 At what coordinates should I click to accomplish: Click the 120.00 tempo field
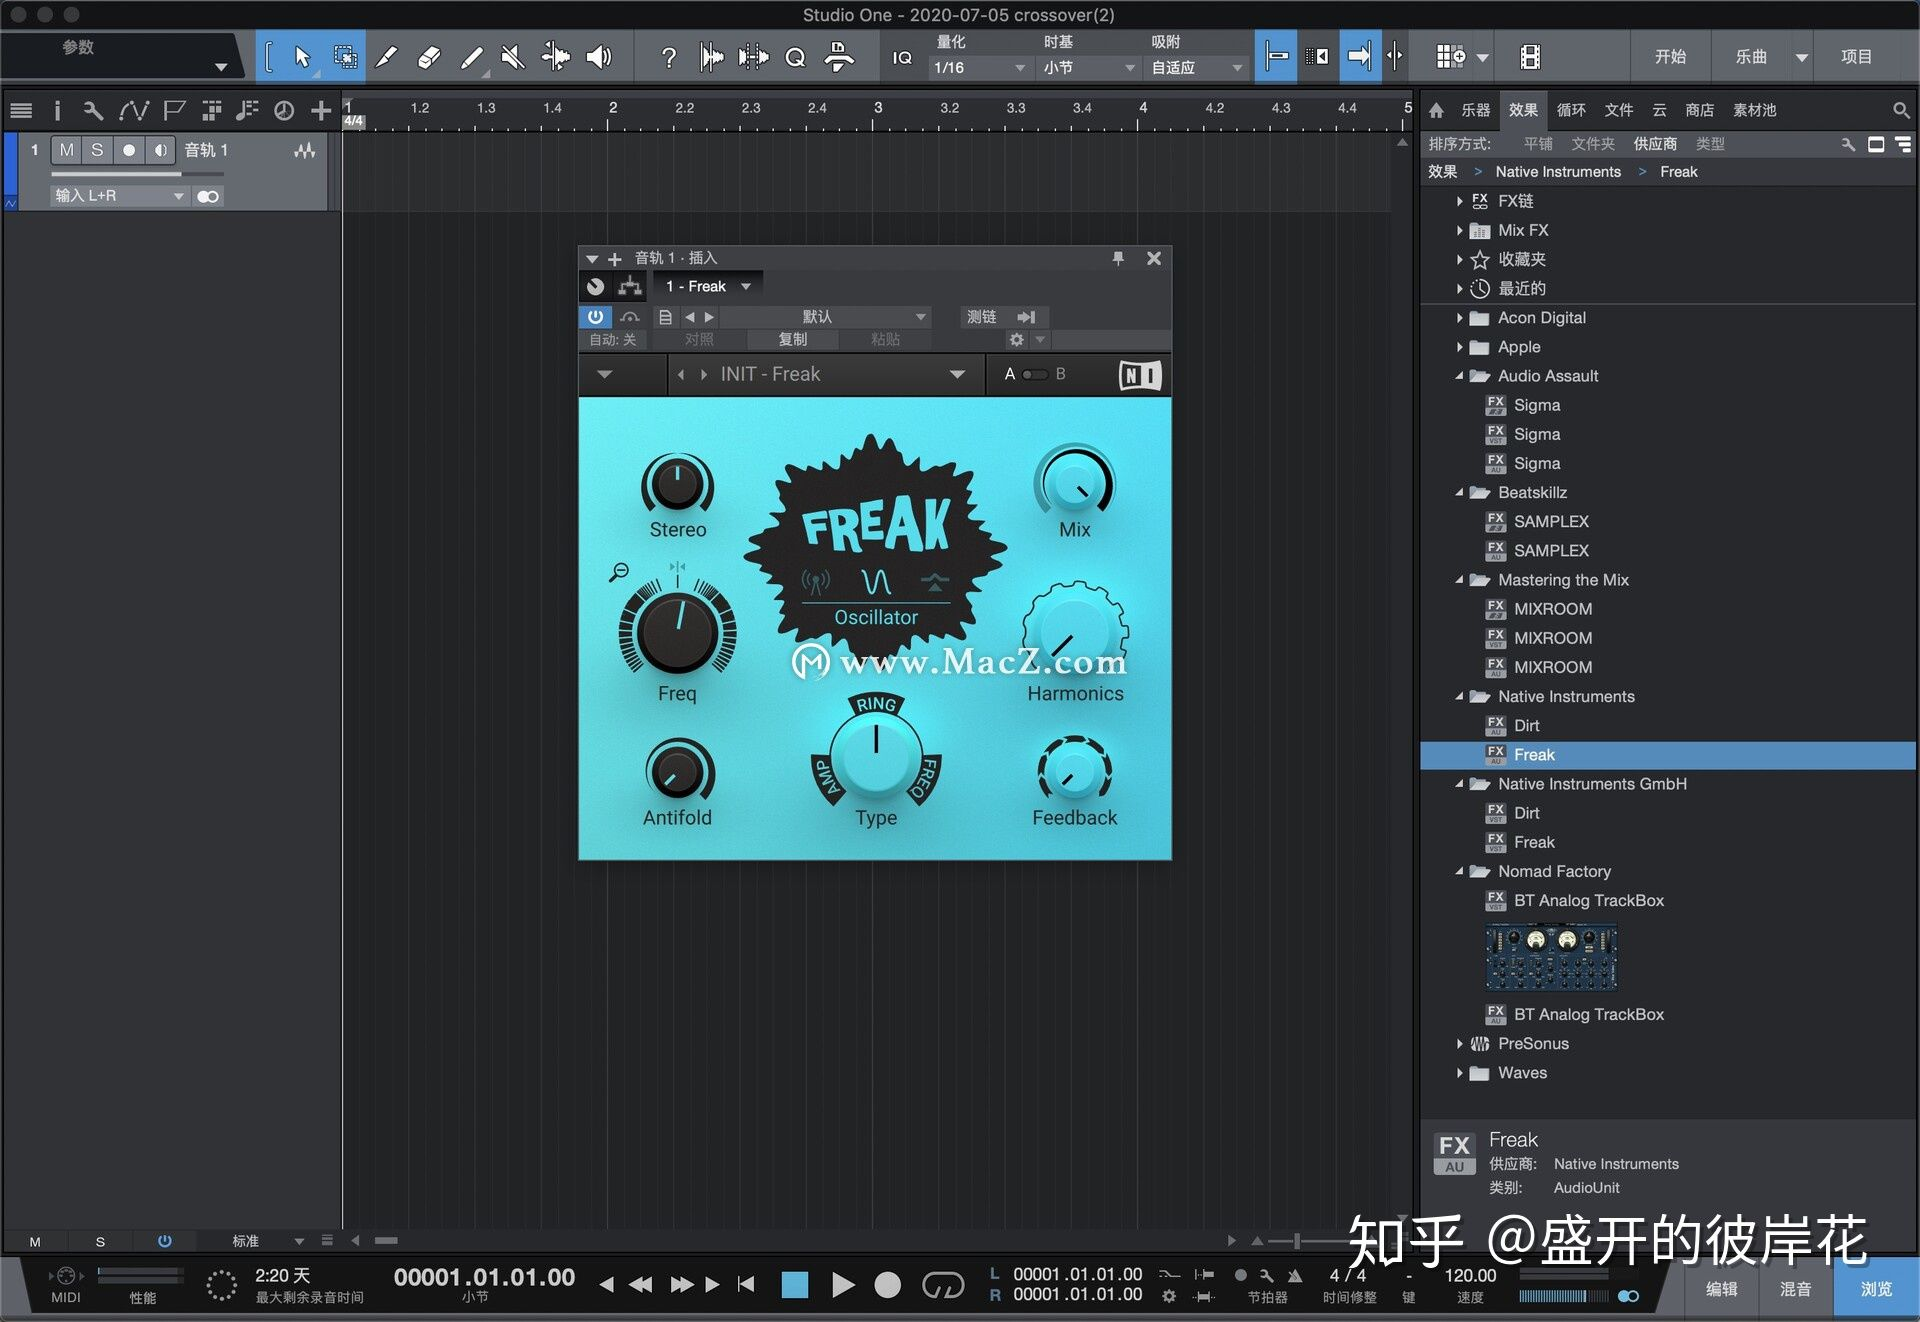(1470, 1275)
